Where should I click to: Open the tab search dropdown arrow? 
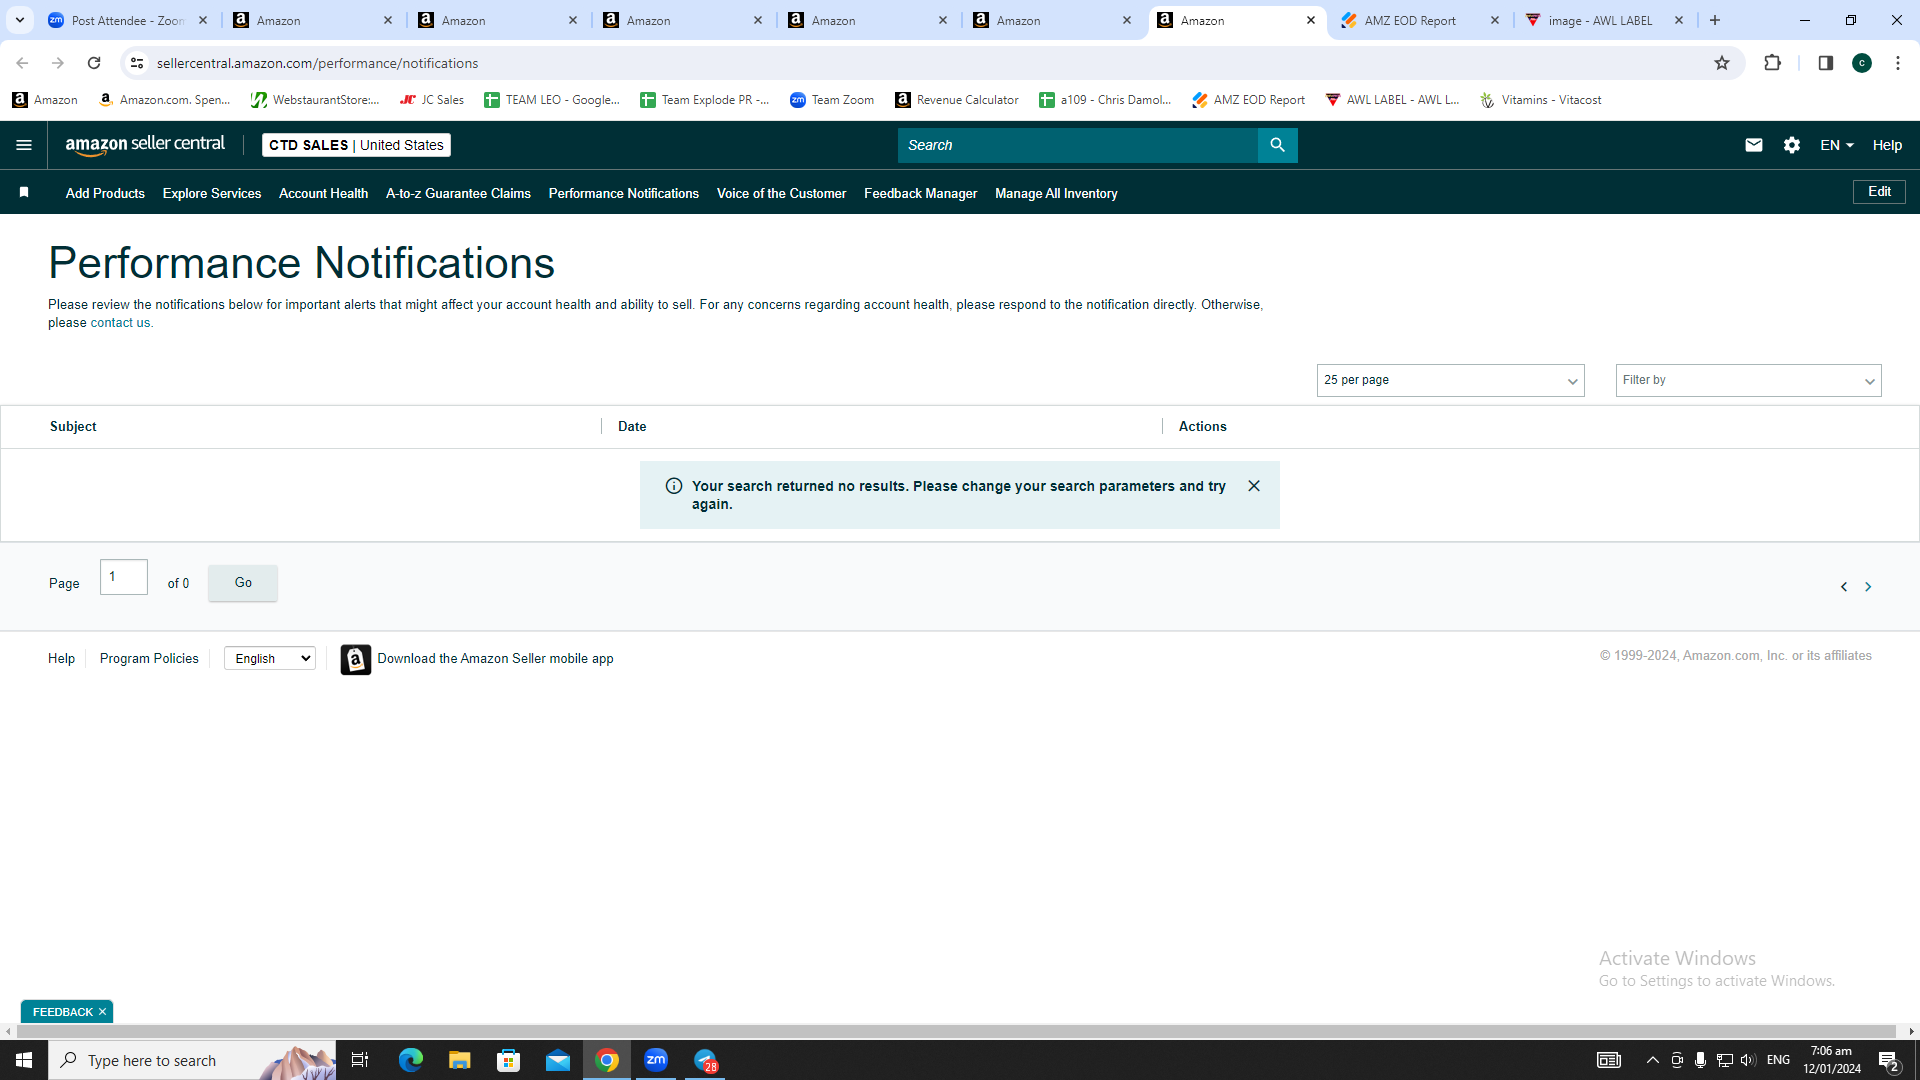(20, 20)
